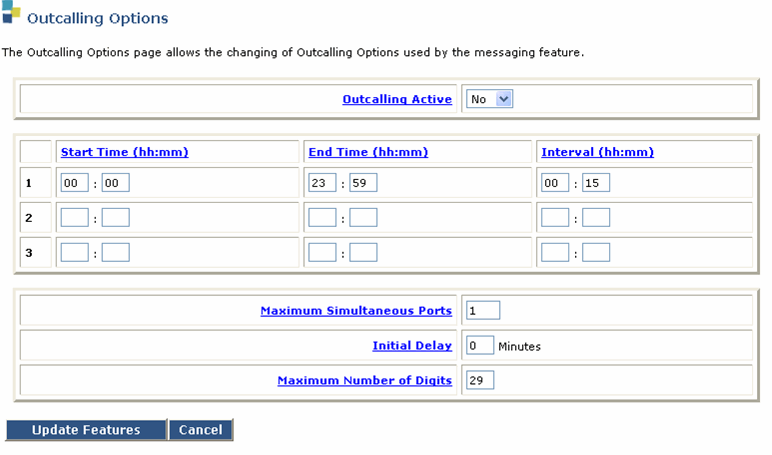Open the Outcalling Active dropdown
Screen dimensions: 772x455
click(489, 99)
